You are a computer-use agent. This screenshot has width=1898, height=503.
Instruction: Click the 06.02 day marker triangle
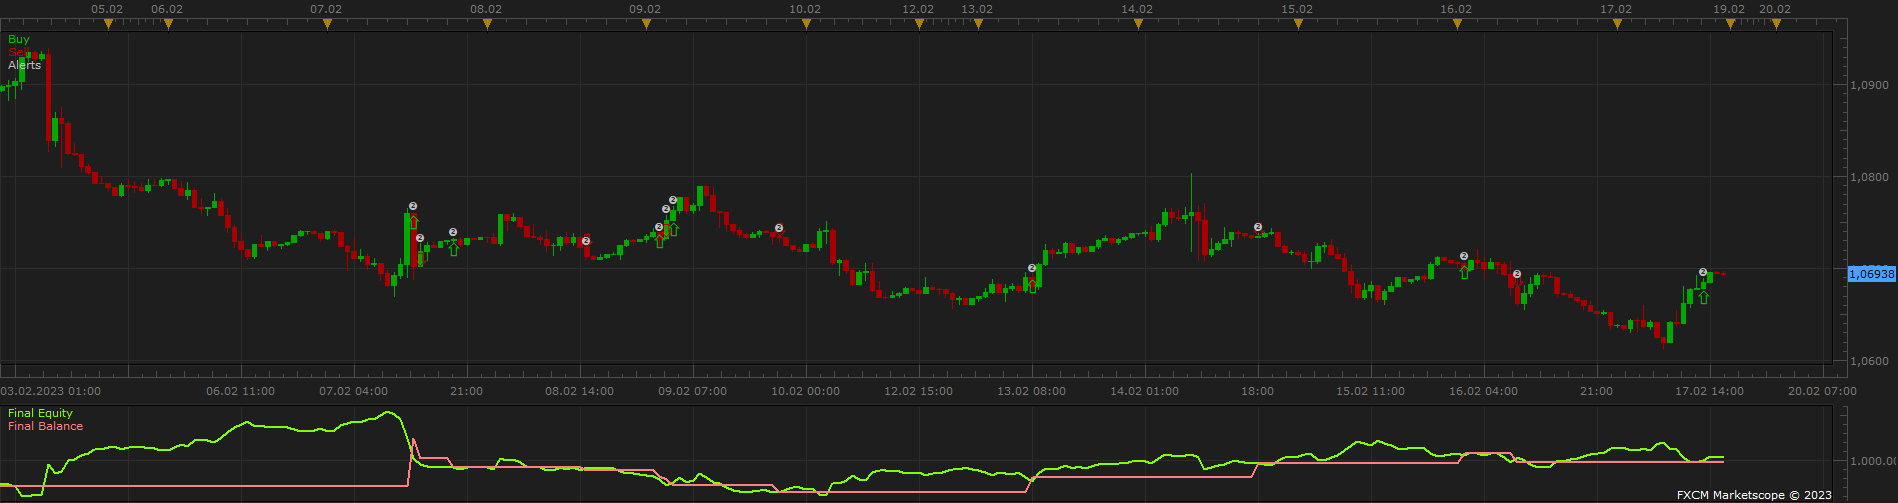click(x=168, y=24)
